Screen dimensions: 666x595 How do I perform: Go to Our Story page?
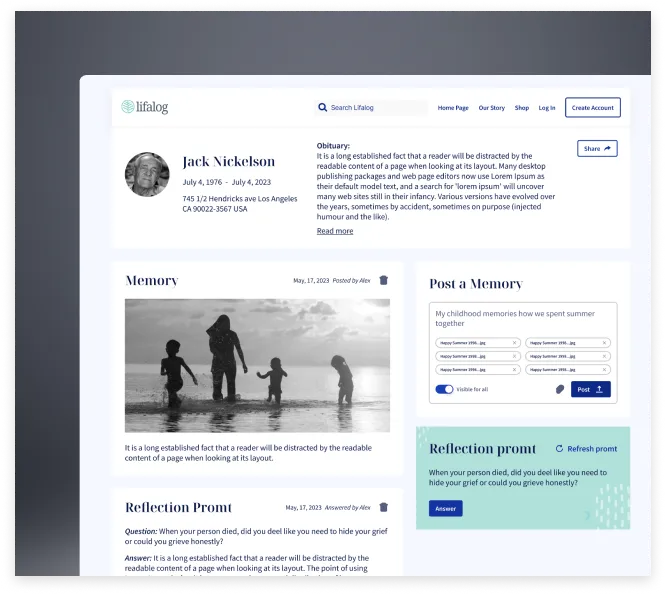click(x=491, y=108)
